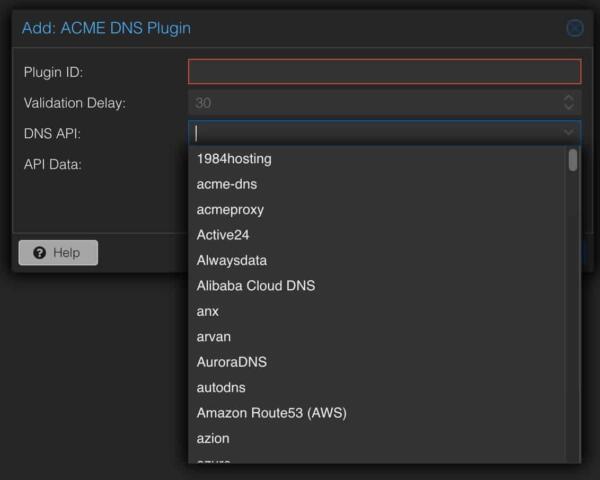
Task: Select AuroraDNS provider
Action: 232,362
